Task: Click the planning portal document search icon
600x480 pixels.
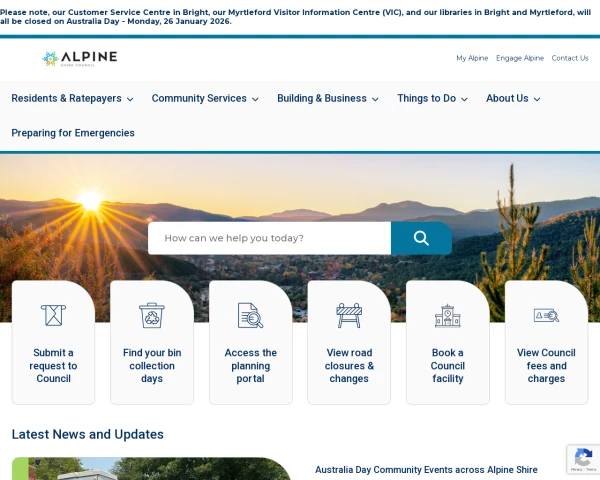Action: [250, 315]
